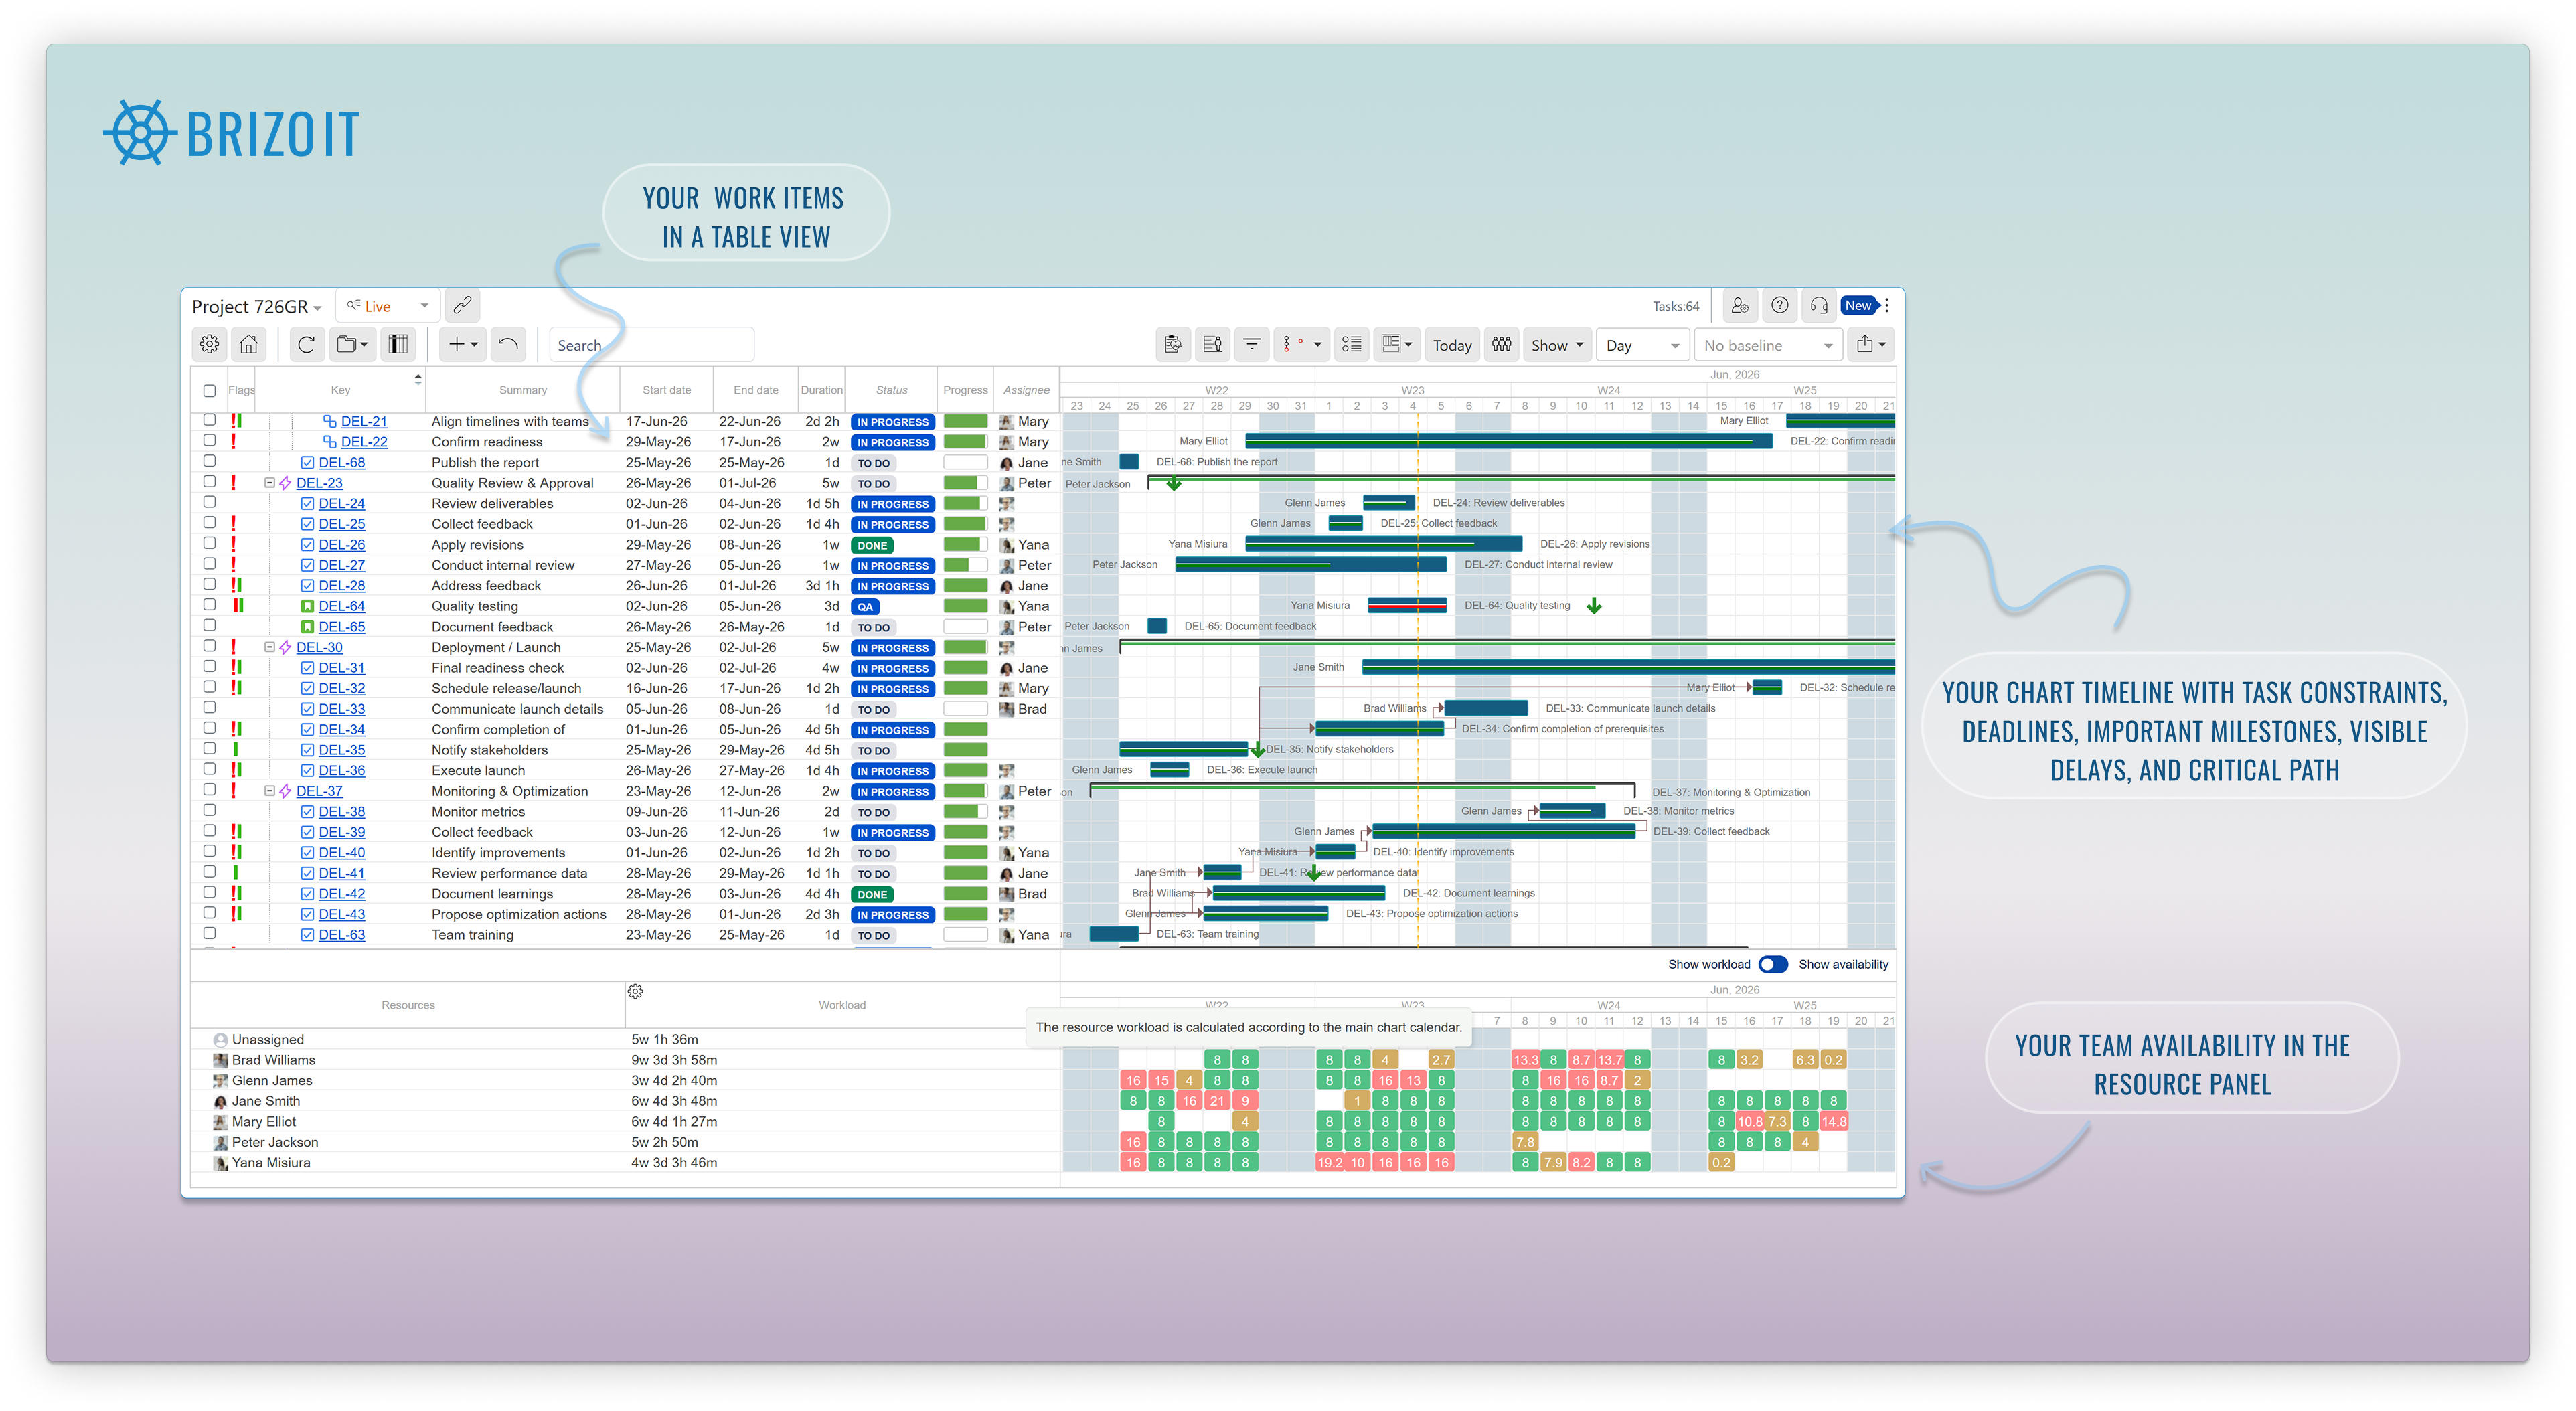Open the add (+) item dropdown menu
The height and width of the screenshot is (1411, 2576).
tap(463, 345)
